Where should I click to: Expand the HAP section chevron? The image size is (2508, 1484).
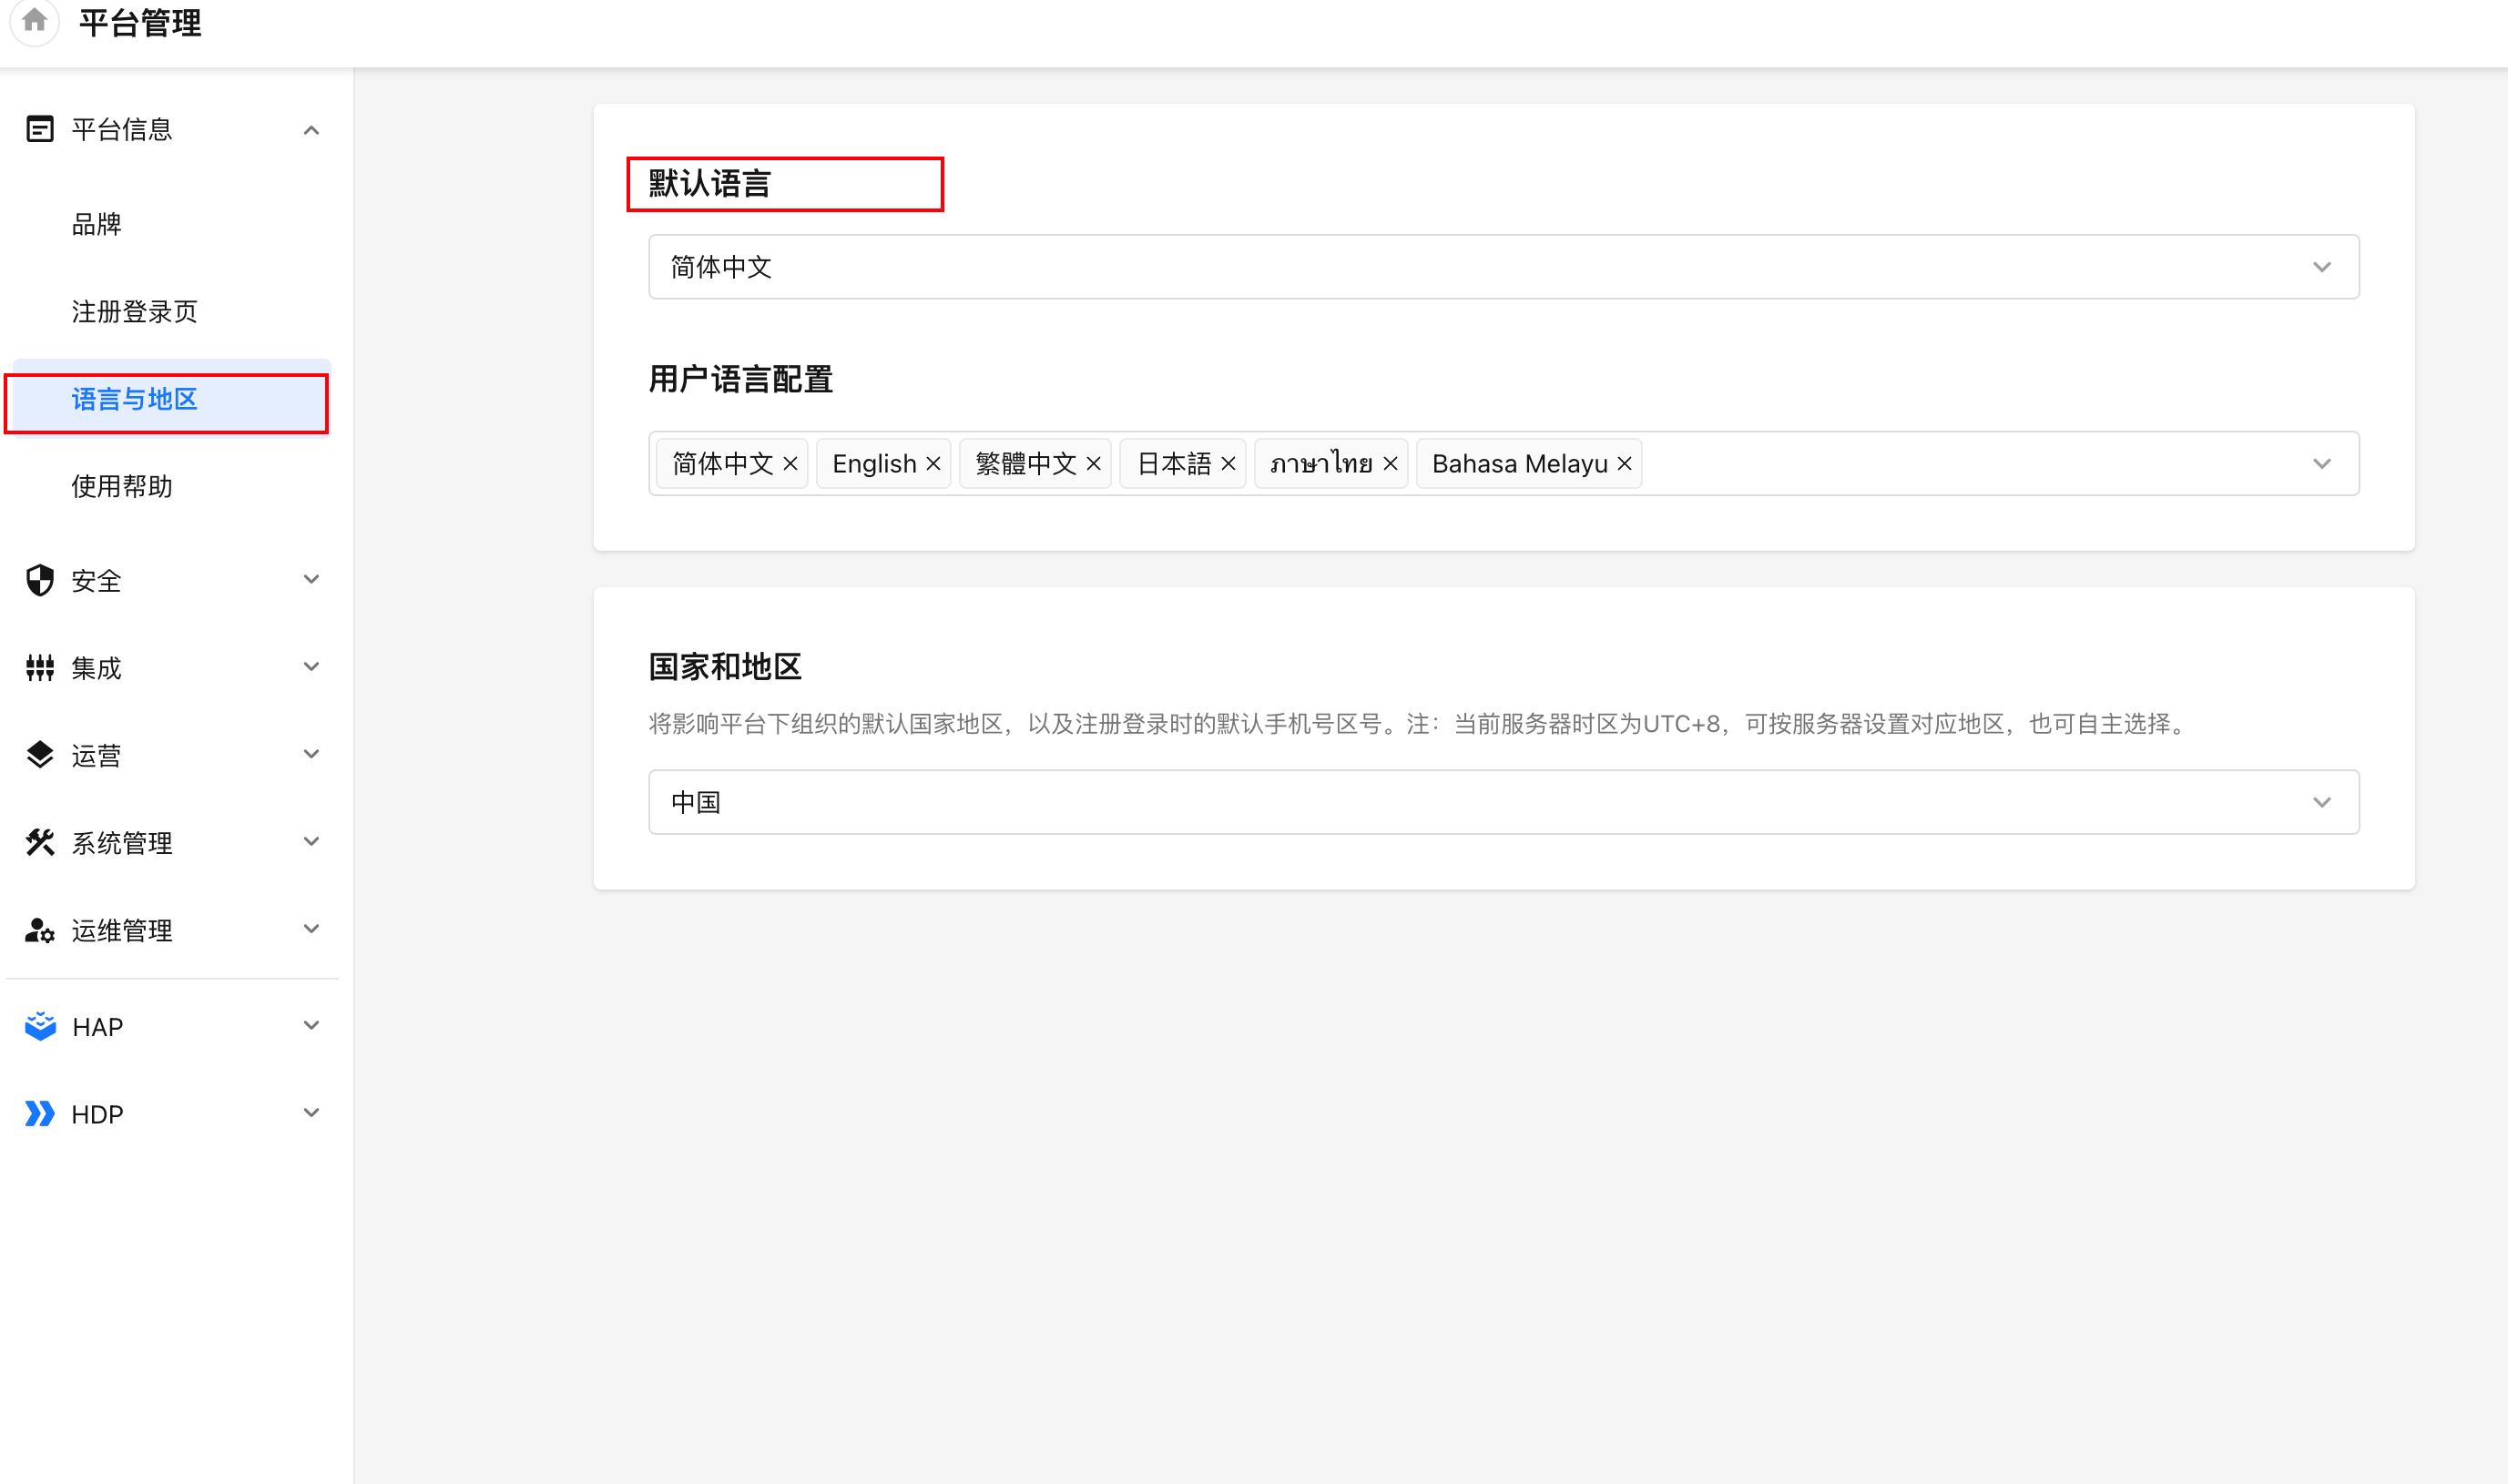click(x=311, y=1026)
